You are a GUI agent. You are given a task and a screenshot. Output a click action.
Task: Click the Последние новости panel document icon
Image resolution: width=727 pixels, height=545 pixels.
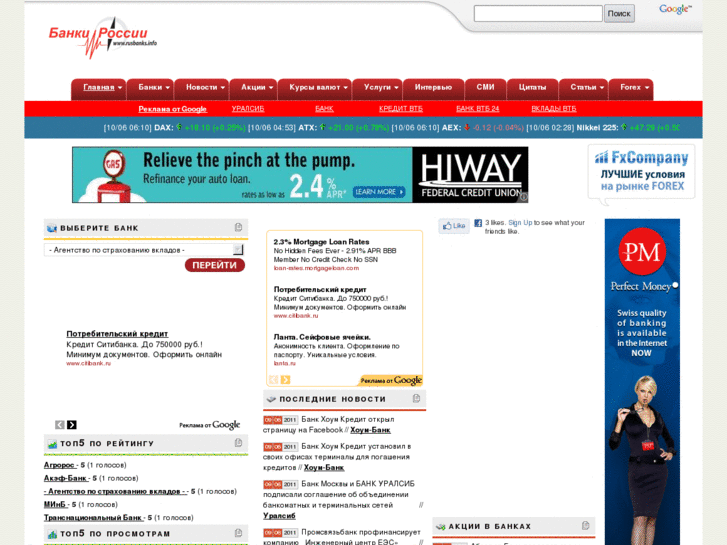pyautogui.click(x=416, y=398)
